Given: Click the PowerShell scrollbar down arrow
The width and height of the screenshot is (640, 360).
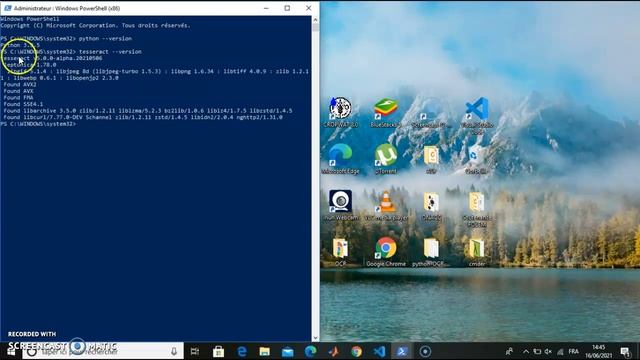Looking at the screenshot, I should tap(315, 338).
